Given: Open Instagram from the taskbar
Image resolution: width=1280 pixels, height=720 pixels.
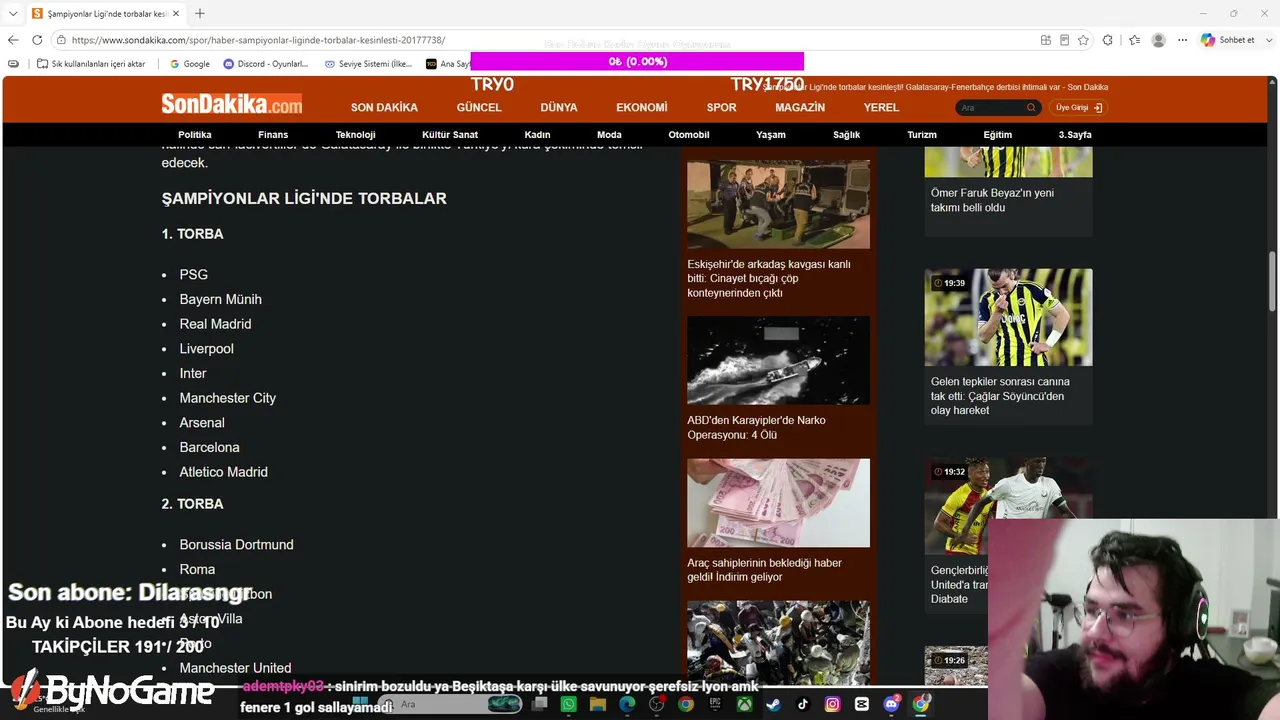Looking at the screenshot, I should click(x=833, y=704).
